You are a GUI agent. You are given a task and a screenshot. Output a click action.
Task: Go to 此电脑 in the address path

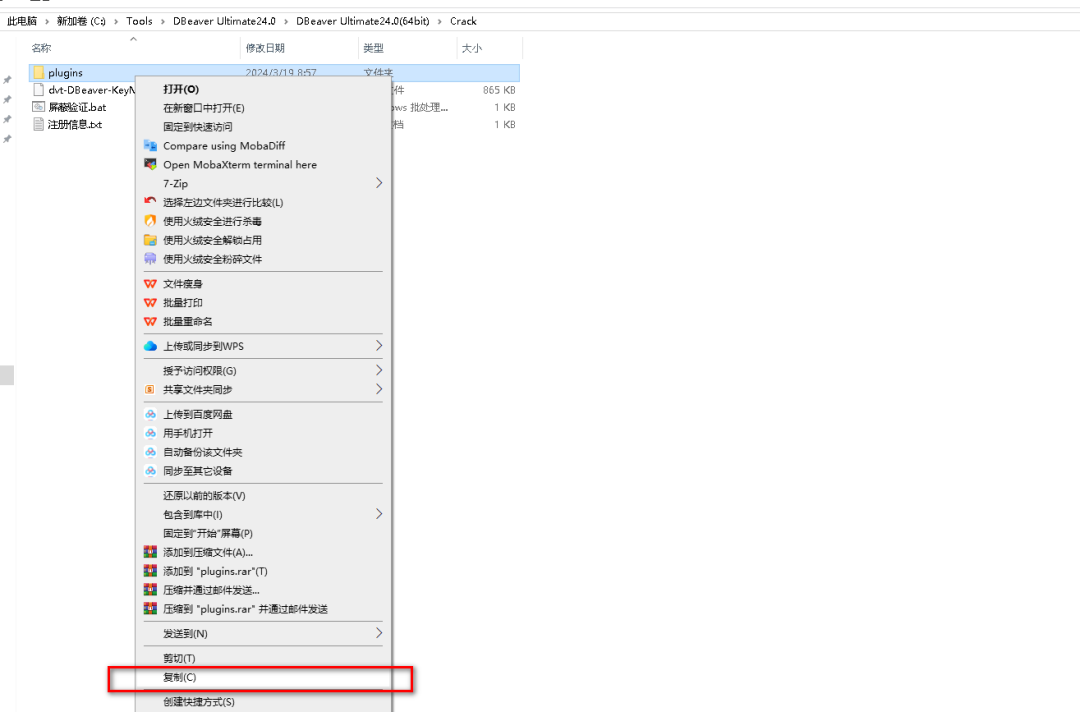point(22,21)
